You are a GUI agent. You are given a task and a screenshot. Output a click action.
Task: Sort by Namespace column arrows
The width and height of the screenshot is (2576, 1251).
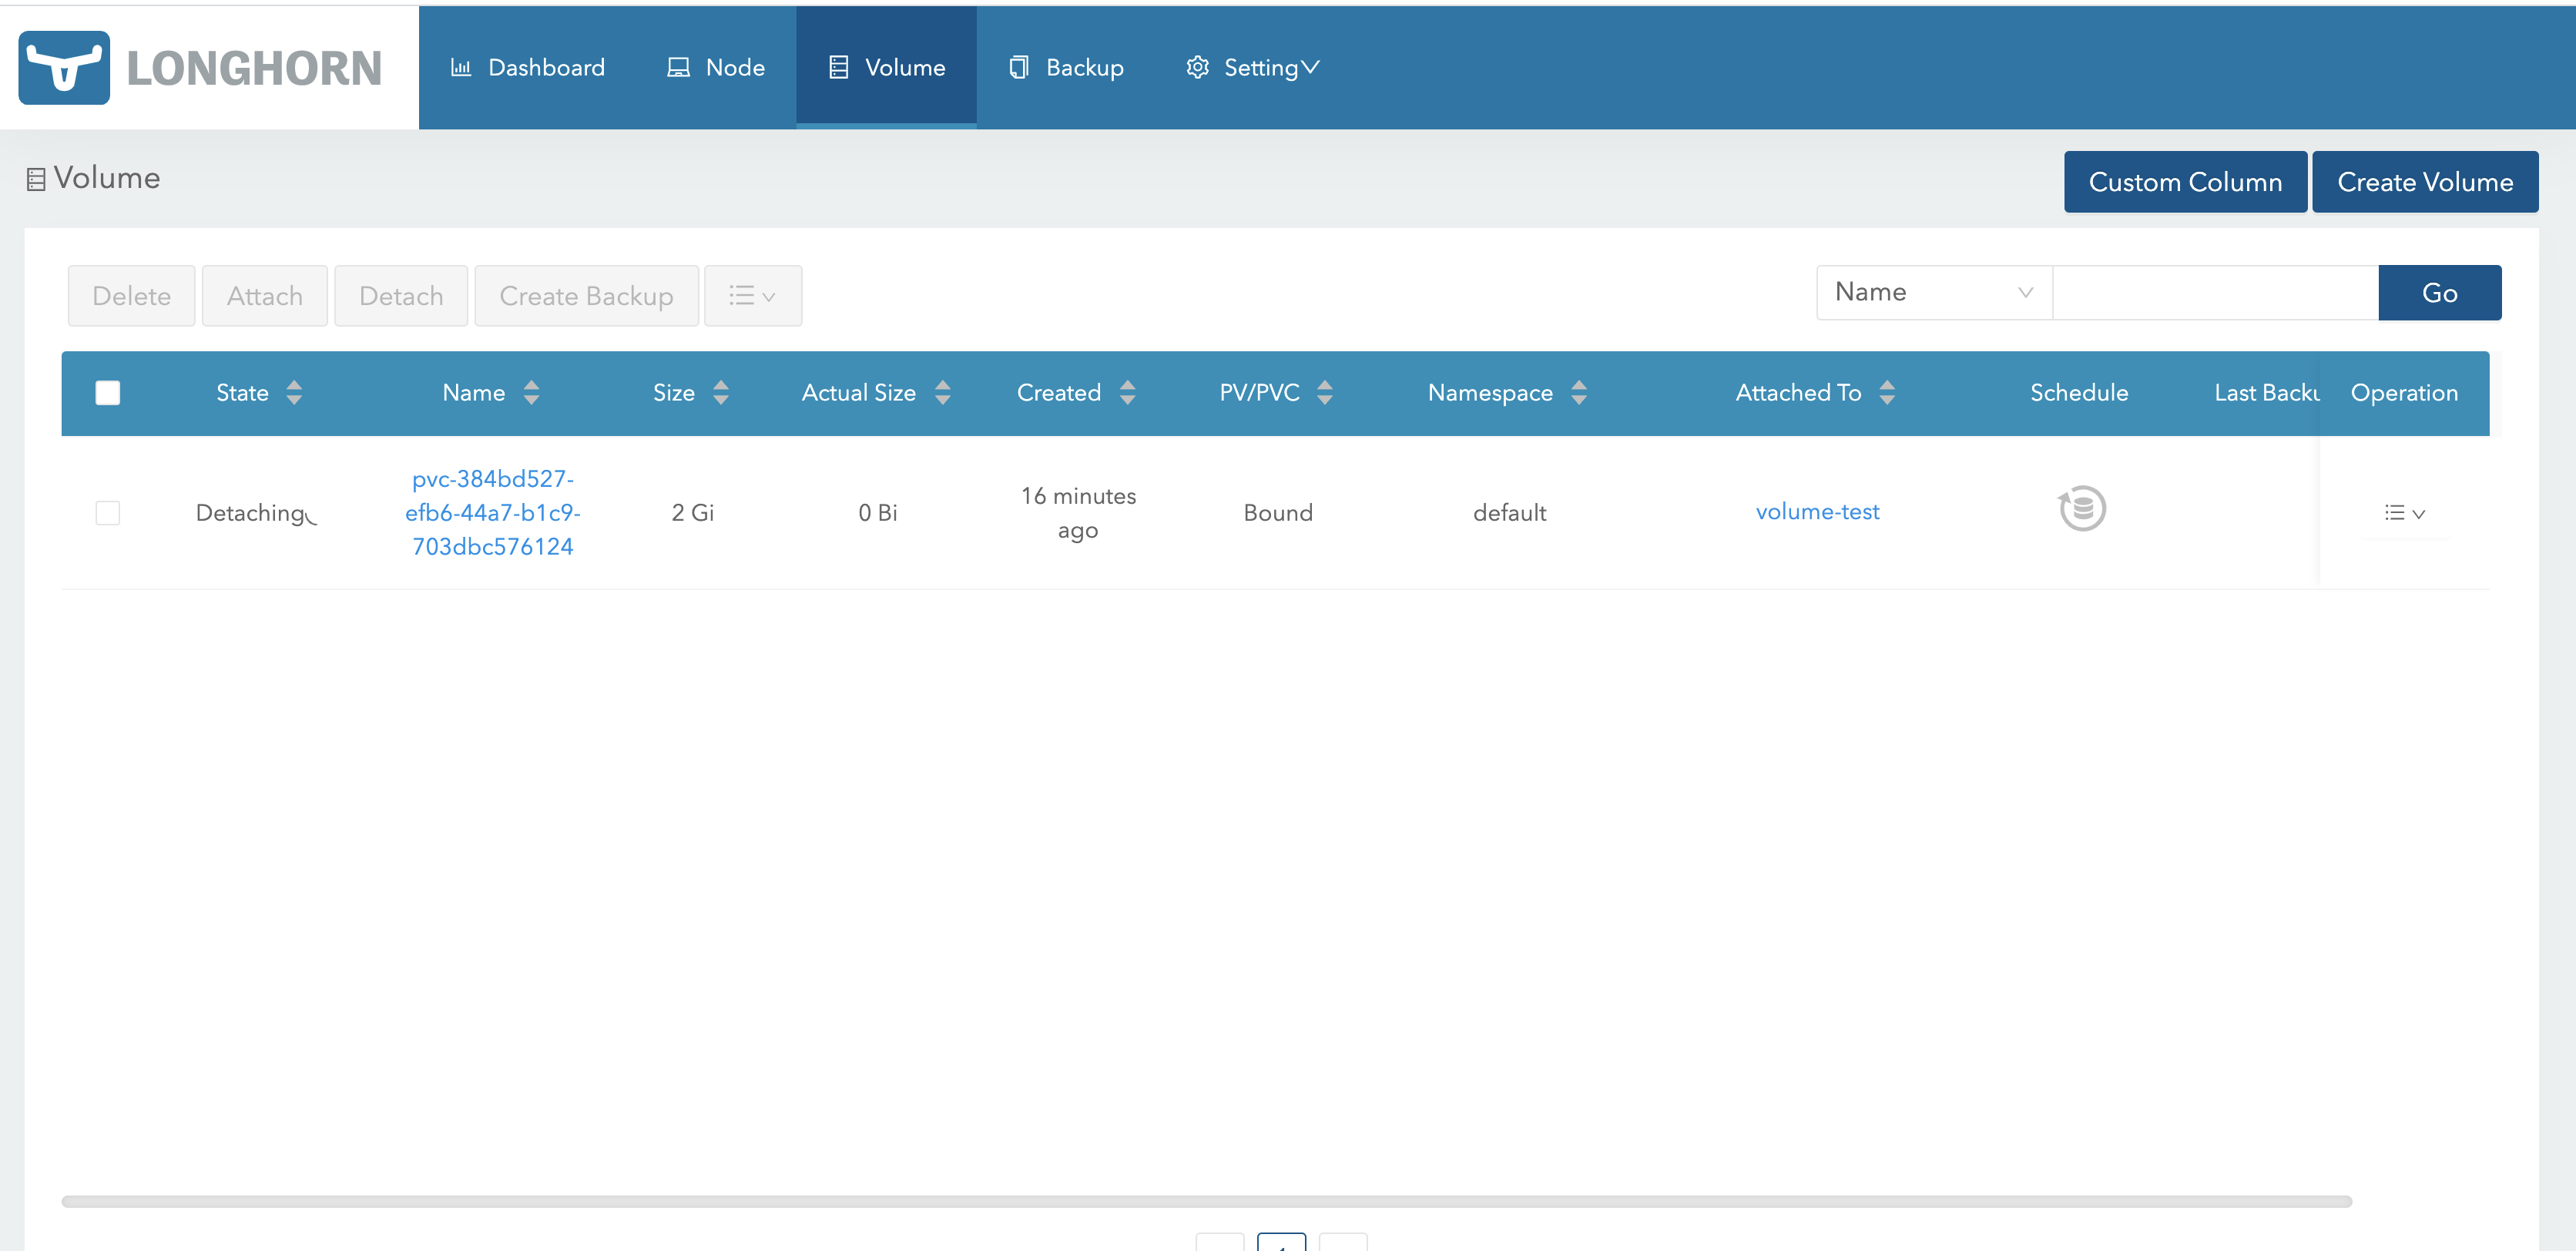pyautogui.click(x=1578, y=393)
